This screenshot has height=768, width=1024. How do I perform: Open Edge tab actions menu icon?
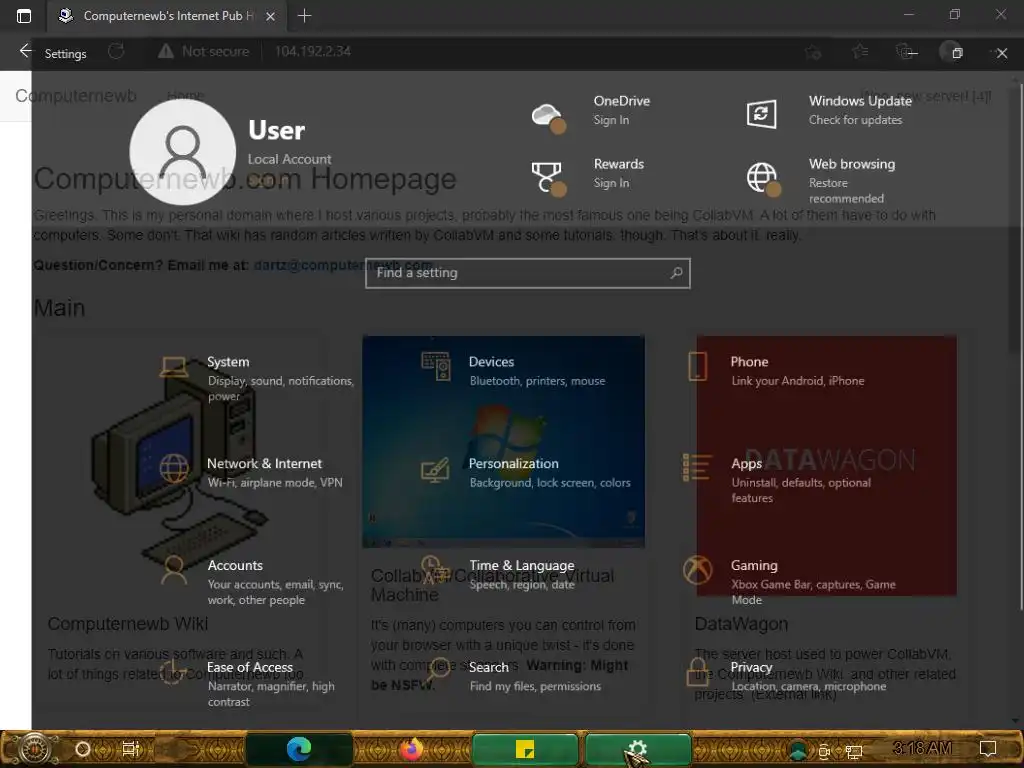point(24,16)
